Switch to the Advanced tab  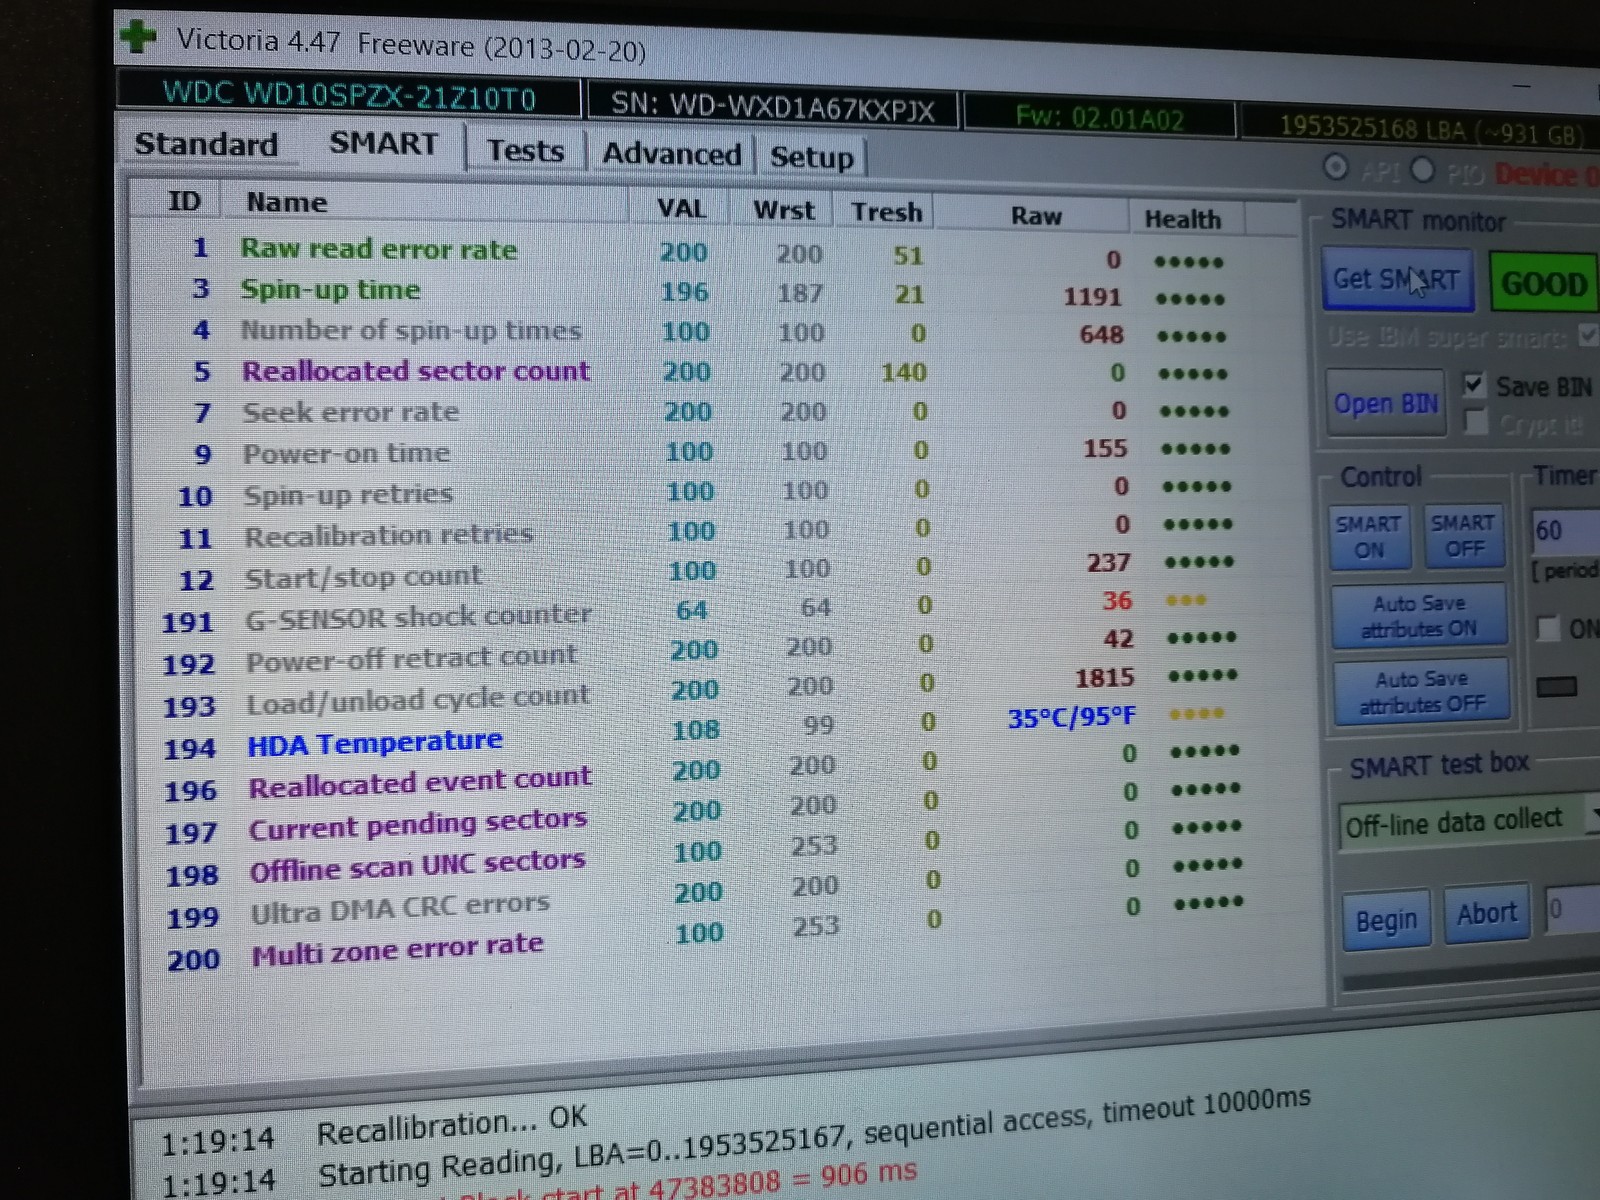671,154
